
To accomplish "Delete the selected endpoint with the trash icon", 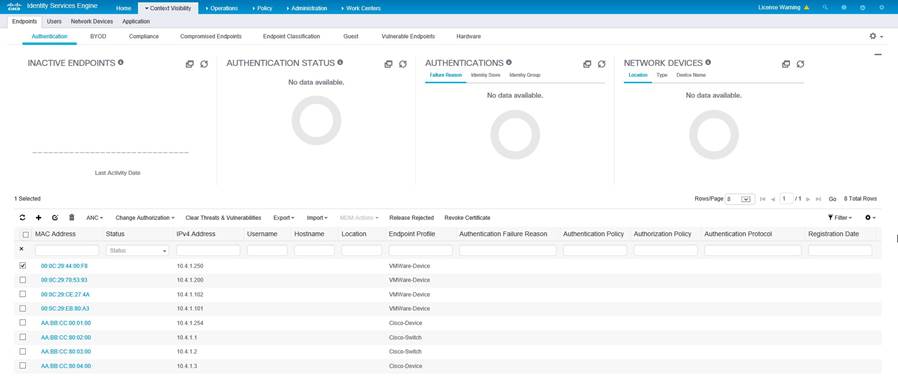I will 72,218.
